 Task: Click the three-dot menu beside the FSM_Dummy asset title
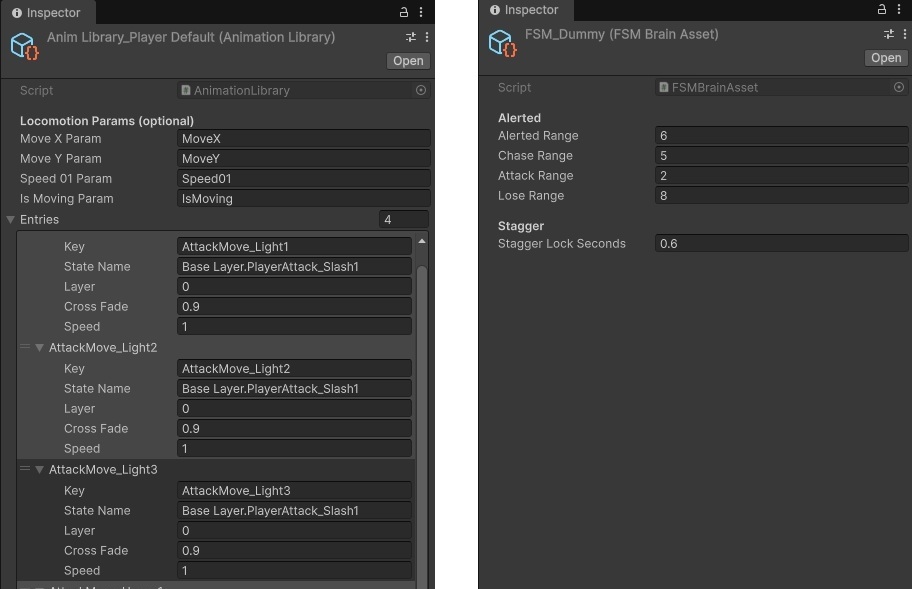905,34
